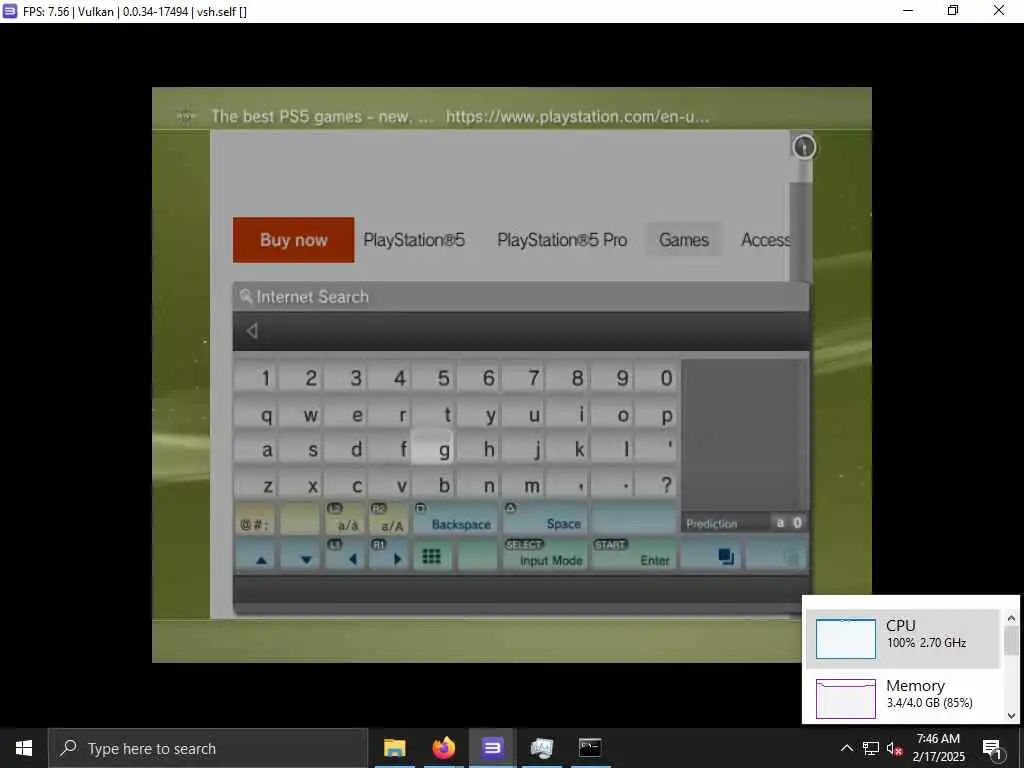Switch Input Mode via SELECT key

[x=545, y=556]
